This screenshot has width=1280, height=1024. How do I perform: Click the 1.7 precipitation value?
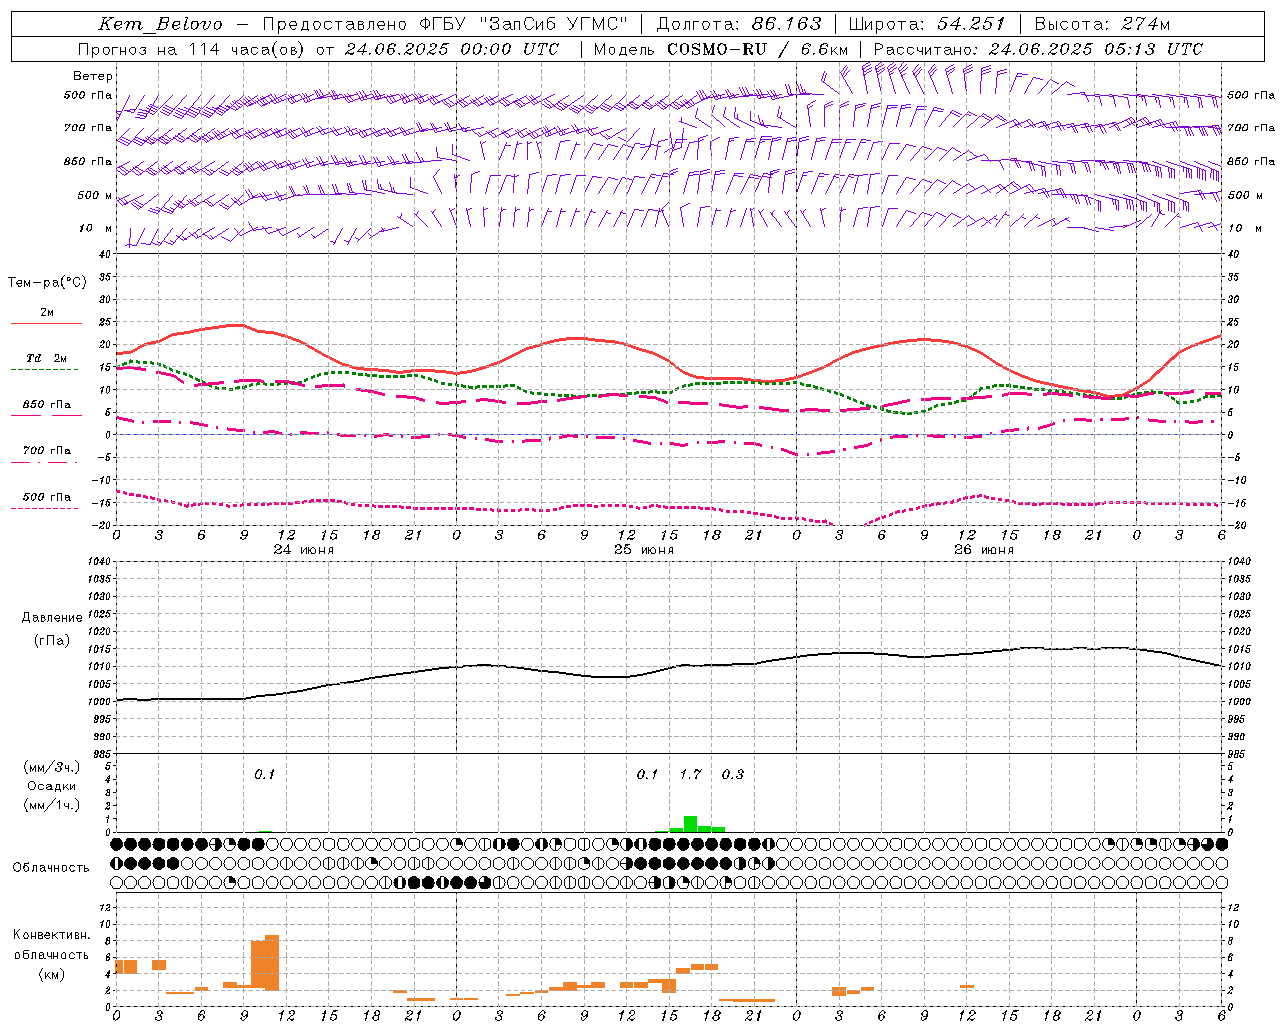690,774
